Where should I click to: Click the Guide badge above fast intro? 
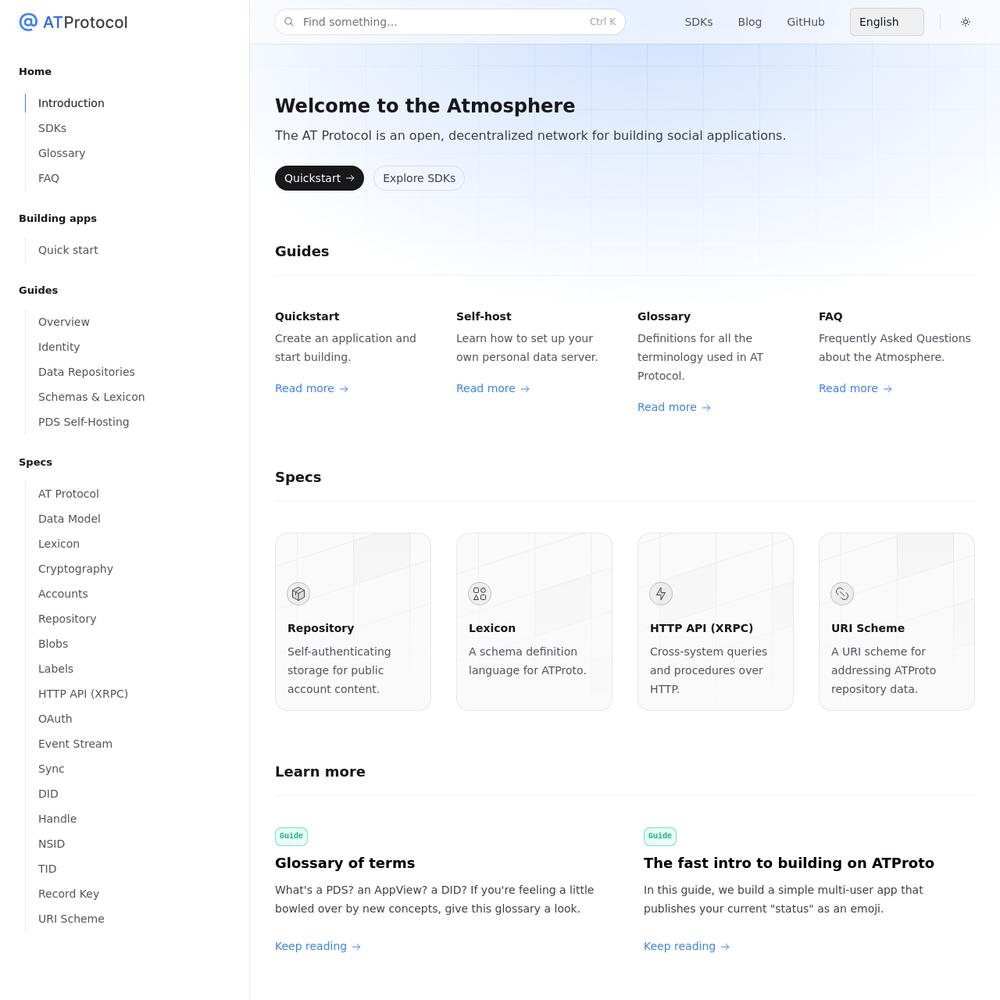coord(660,836)
